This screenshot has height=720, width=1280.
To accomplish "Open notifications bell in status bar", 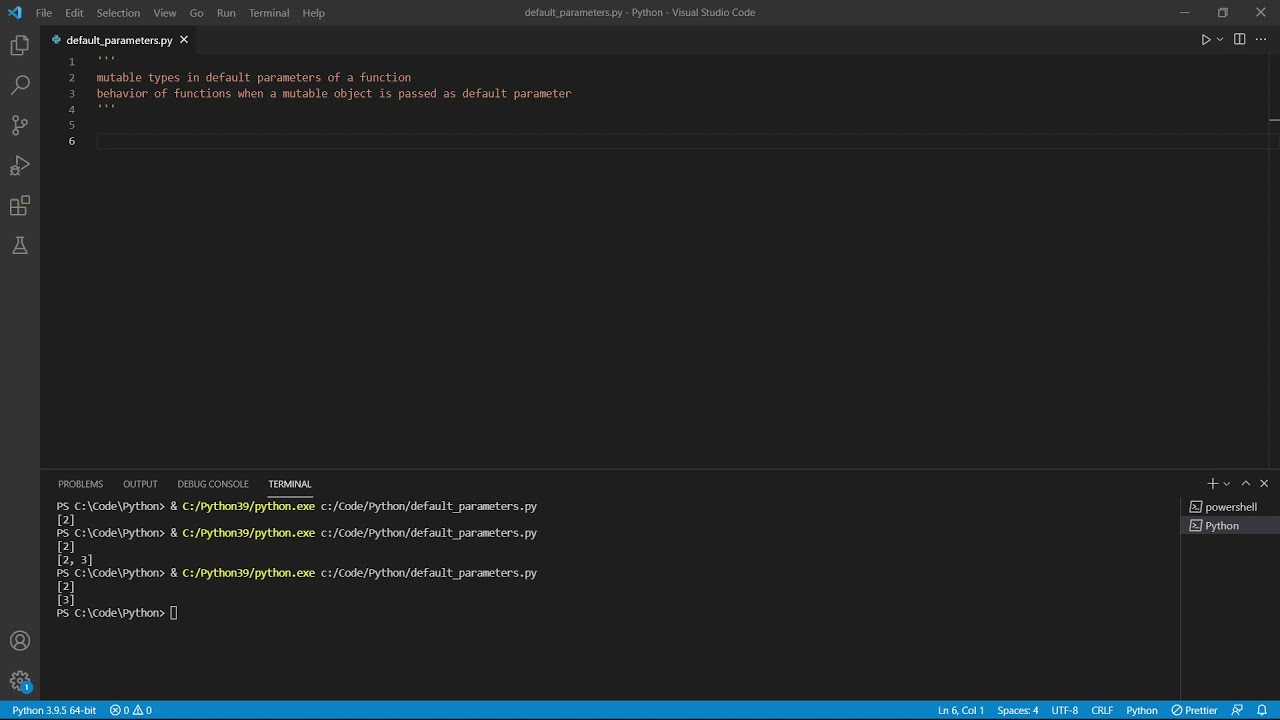I will click(1262, 710).
